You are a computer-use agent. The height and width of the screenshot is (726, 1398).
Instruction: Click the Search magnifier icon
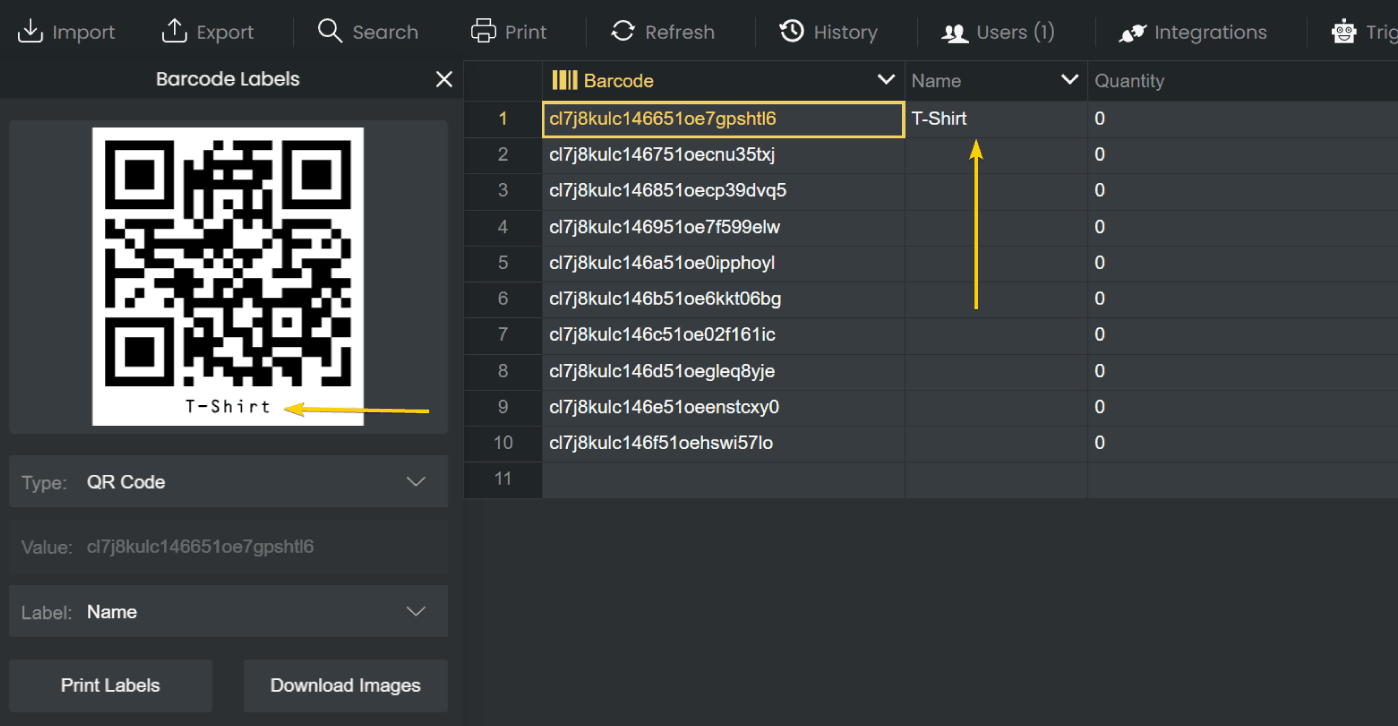(x=330, y=31)
